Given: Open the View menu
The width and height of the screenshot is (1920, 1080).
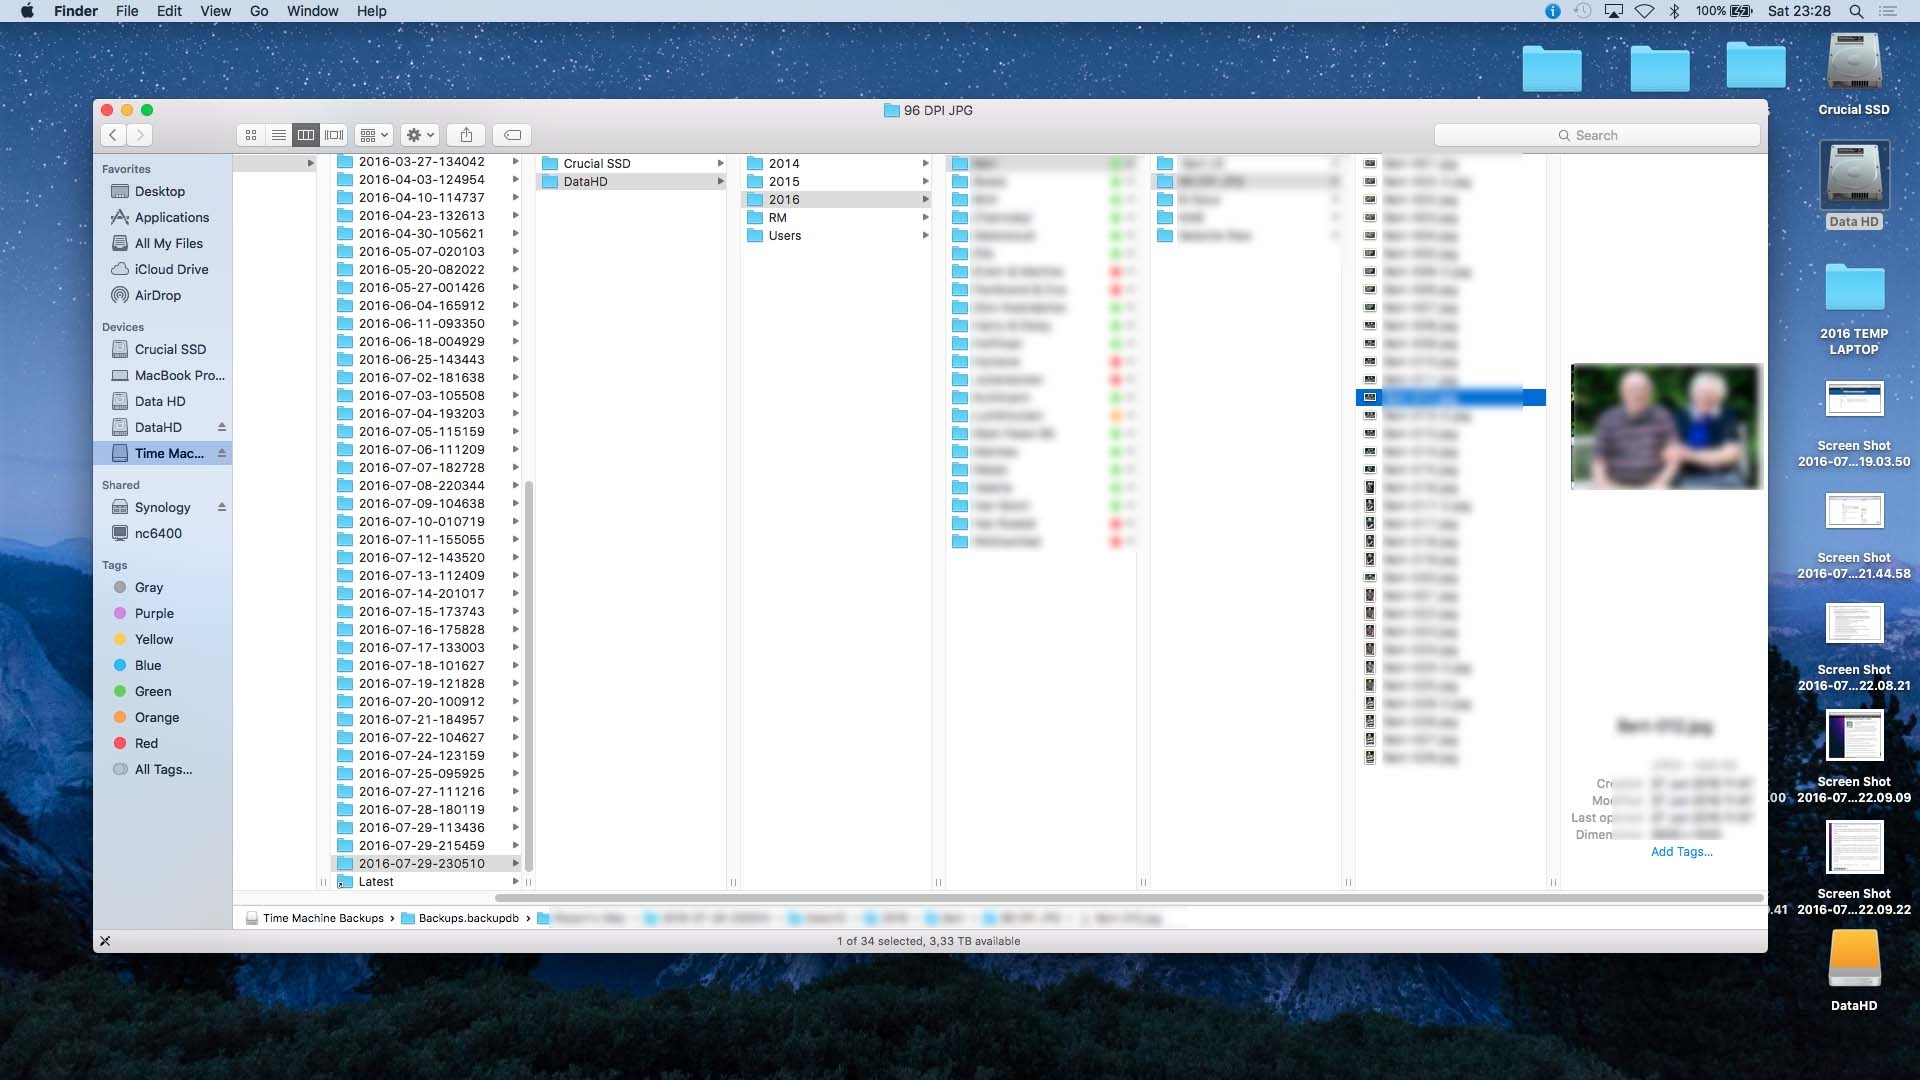Looking at the screenshot, I should tap(215, 11).
